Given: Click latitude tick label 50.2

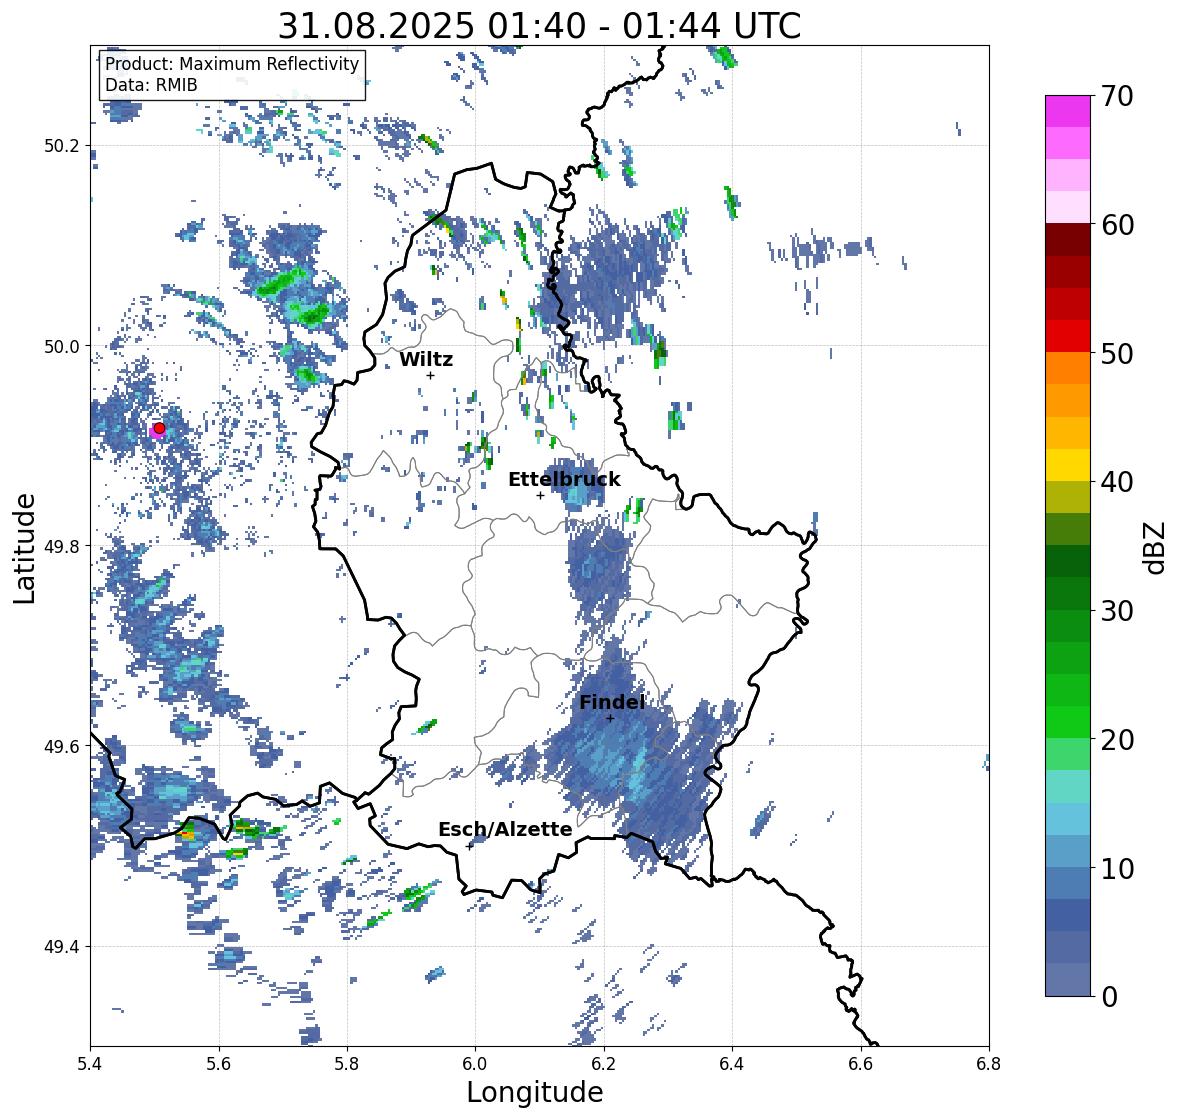Looking at the screenshot, I should click(x=61, y=146).
